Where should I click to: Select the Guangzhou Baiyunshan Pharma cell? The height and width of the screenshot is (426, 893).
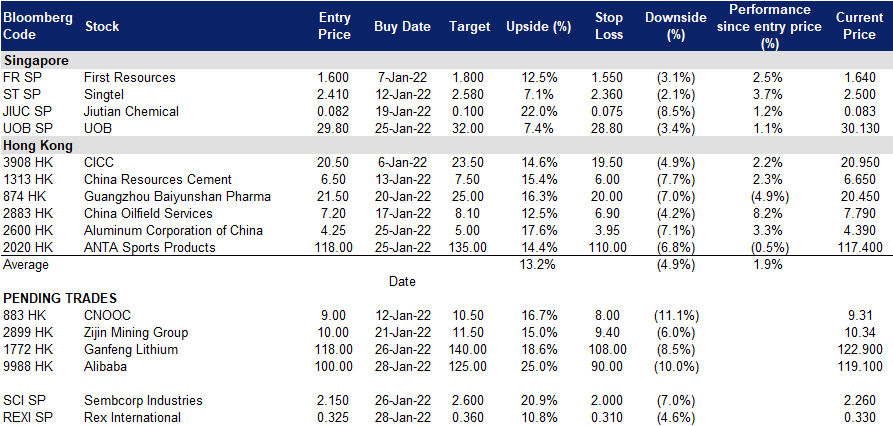point(177,196)
